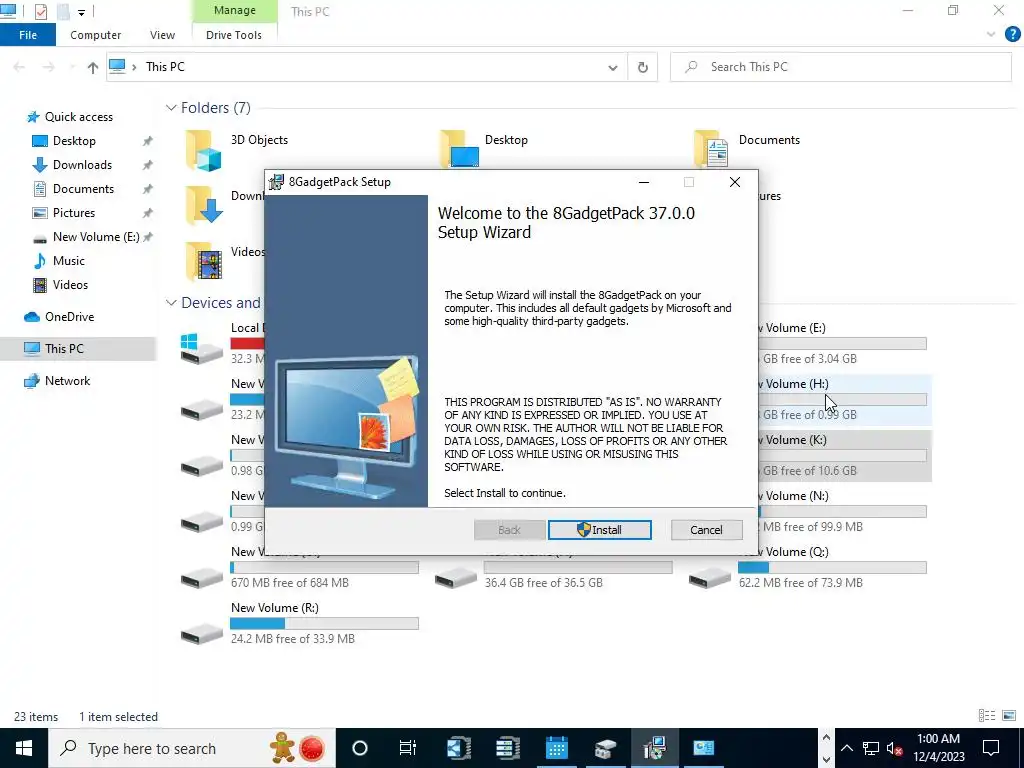Select Network in the navigation pane
The height and width of the screenshot is (768, 1024).
tap(67, 381)
